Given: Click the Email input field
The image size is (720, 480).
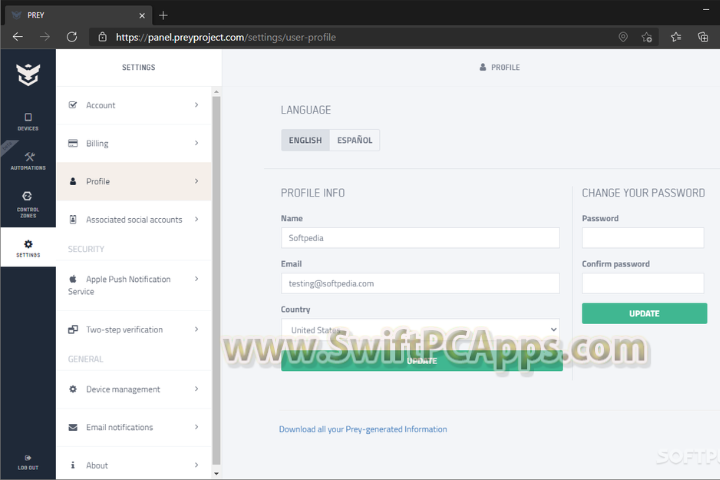Looking at the screenshot, I should pos(420,283).
